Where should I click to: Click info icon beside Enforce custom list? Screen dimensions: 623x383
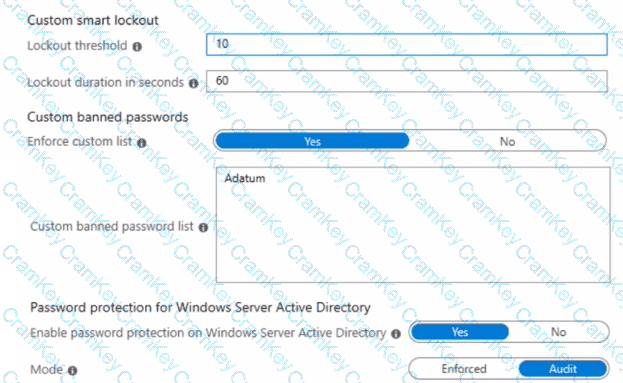point(142,143)
